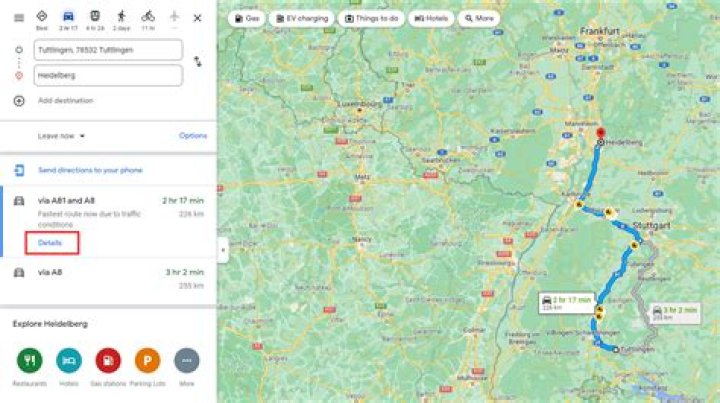Select the Hotels filter chip
Viewport: 720px width, 403px height.
click(431, 18)
